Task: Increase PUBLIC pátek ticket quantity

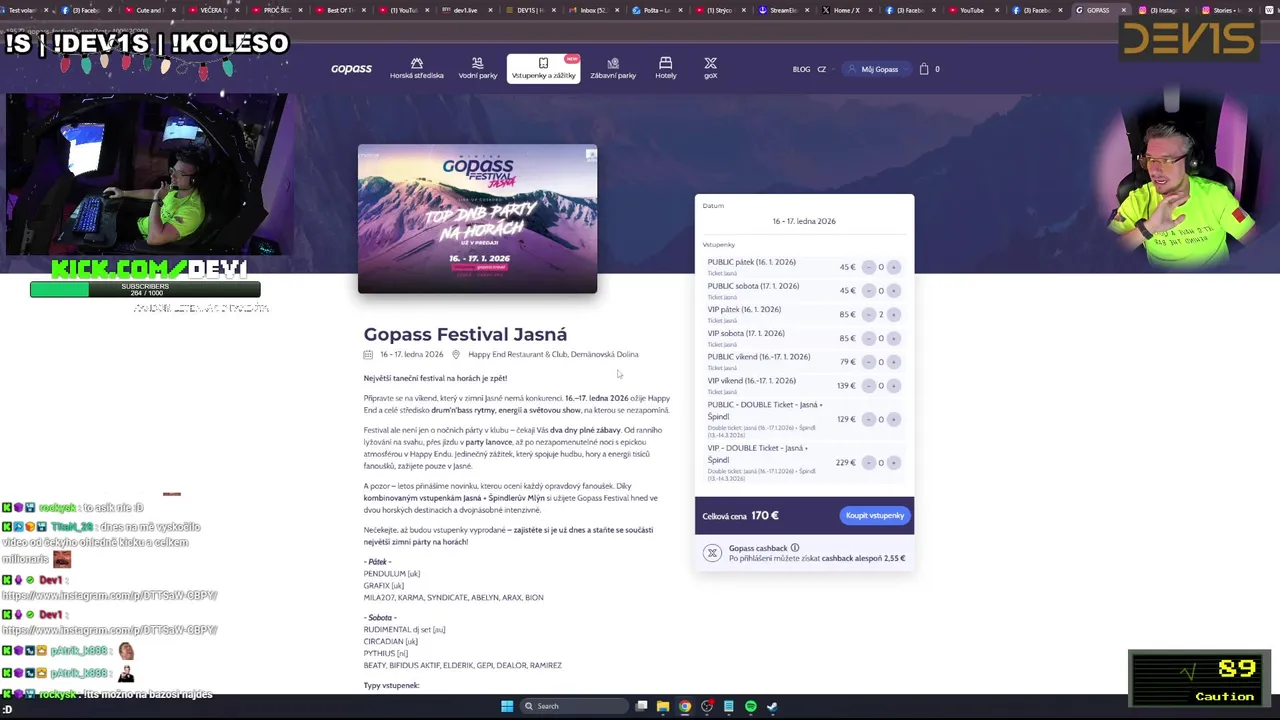Action: pyautogui.click(x=894, y=267)
